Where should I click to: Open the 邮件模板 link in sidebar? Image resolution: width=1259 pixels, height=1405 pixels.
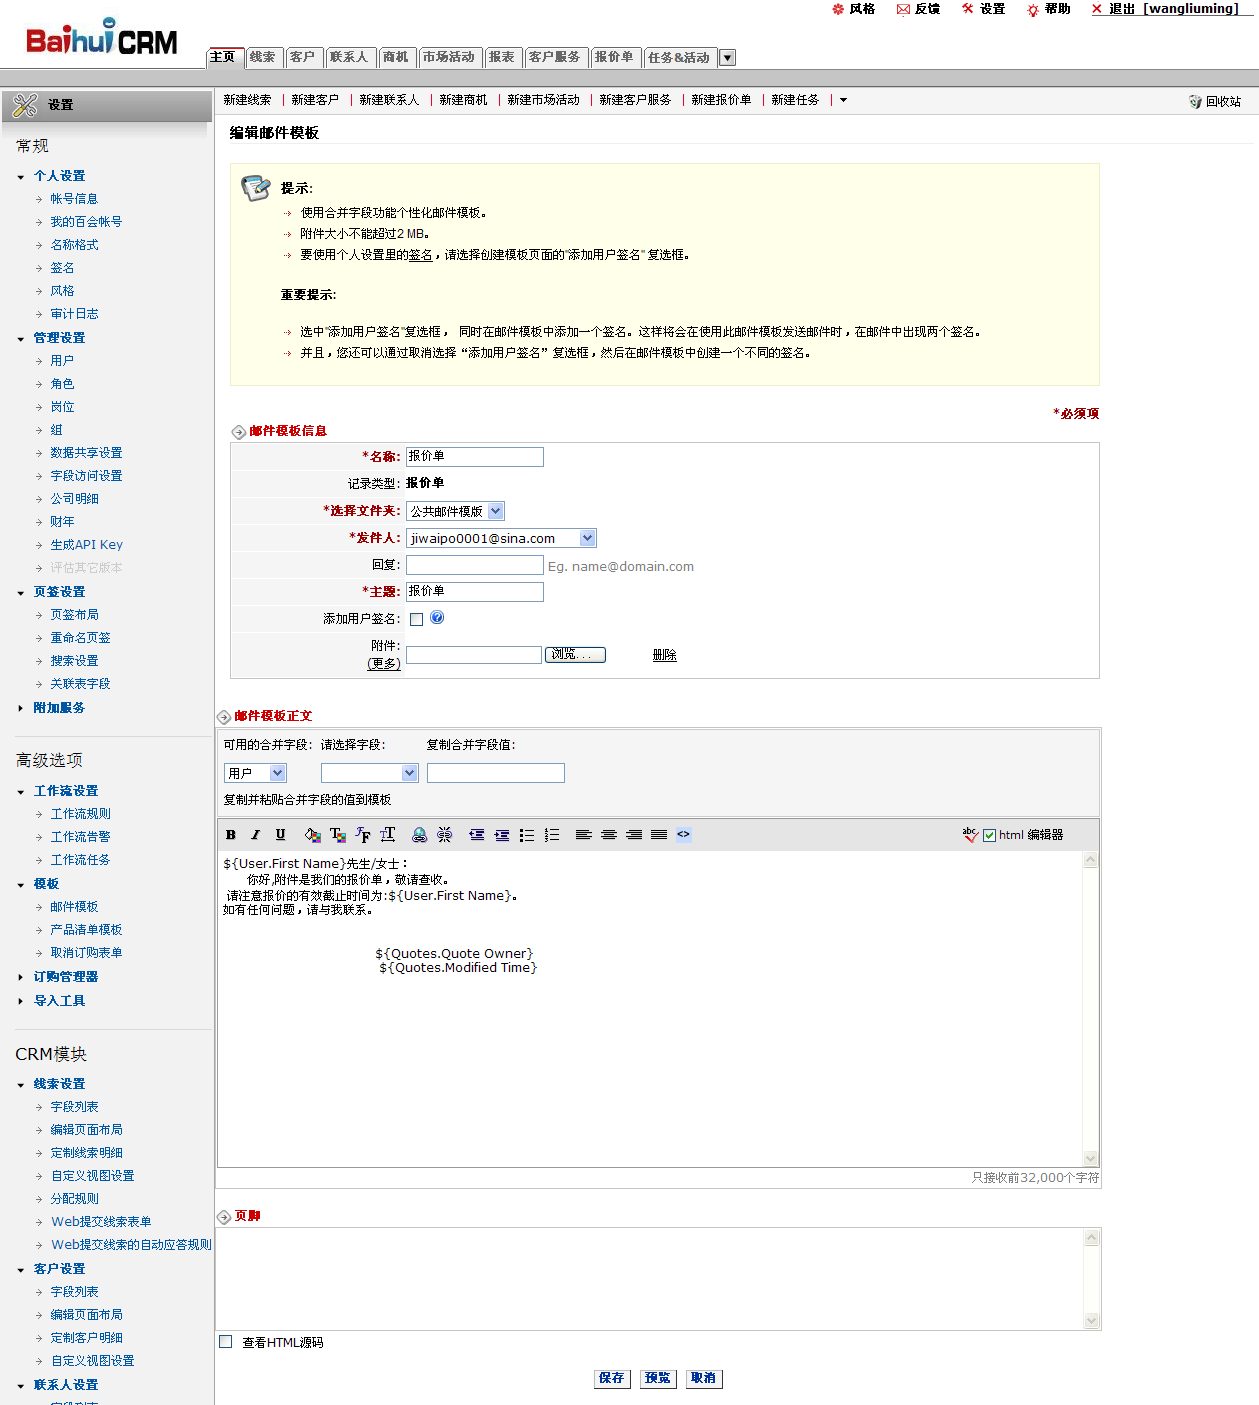coord(74,907)
